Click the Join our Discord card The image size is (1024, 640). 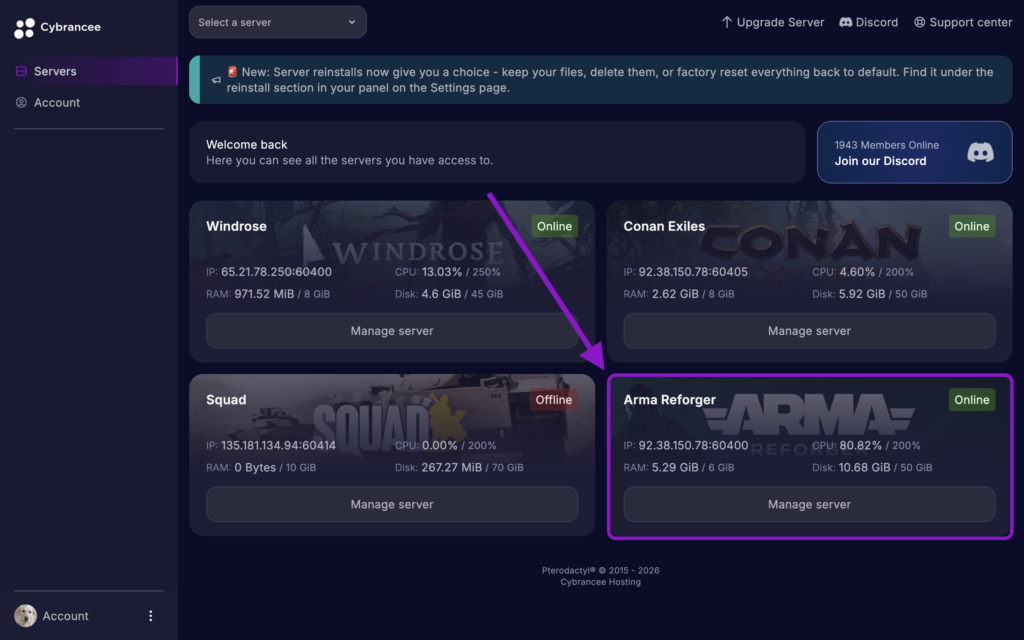tap(914, 152)
